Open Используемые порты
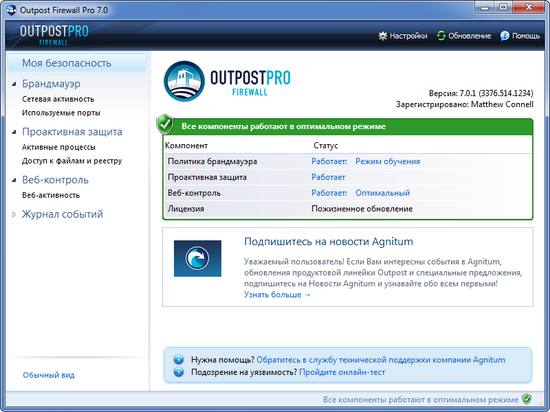 tap(61, 113)
